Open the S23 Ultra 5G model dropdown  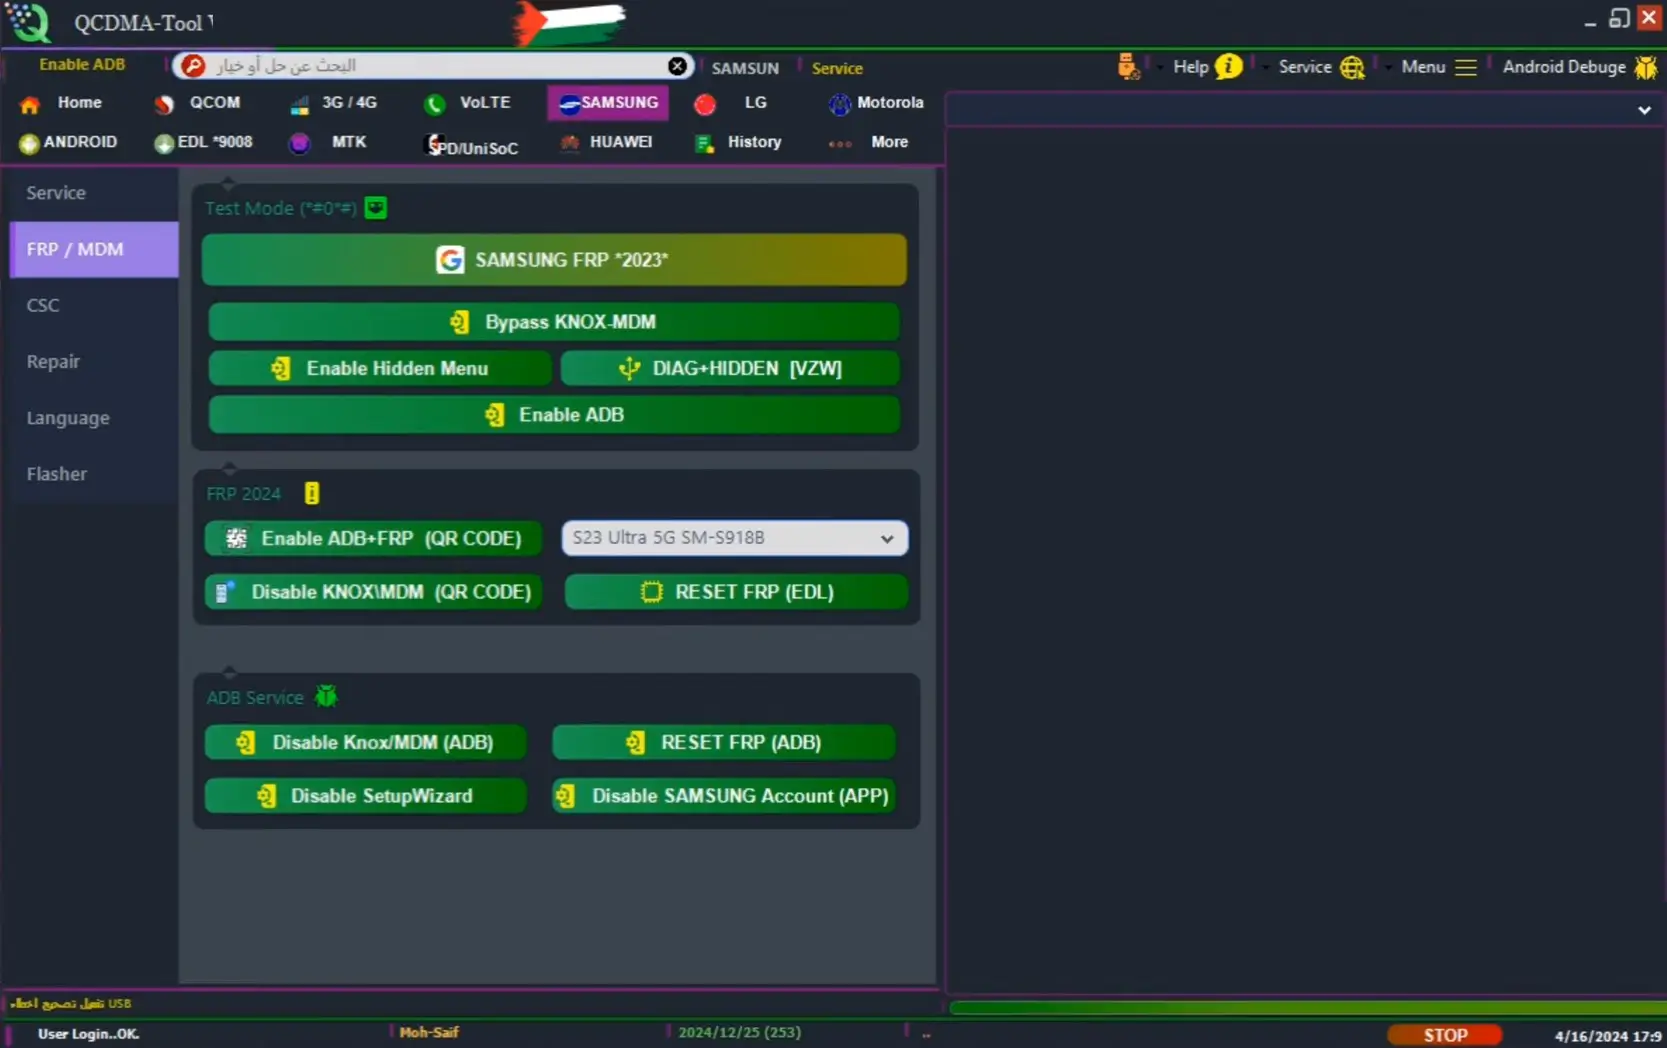pyautogui.click(x=735, y=538)
